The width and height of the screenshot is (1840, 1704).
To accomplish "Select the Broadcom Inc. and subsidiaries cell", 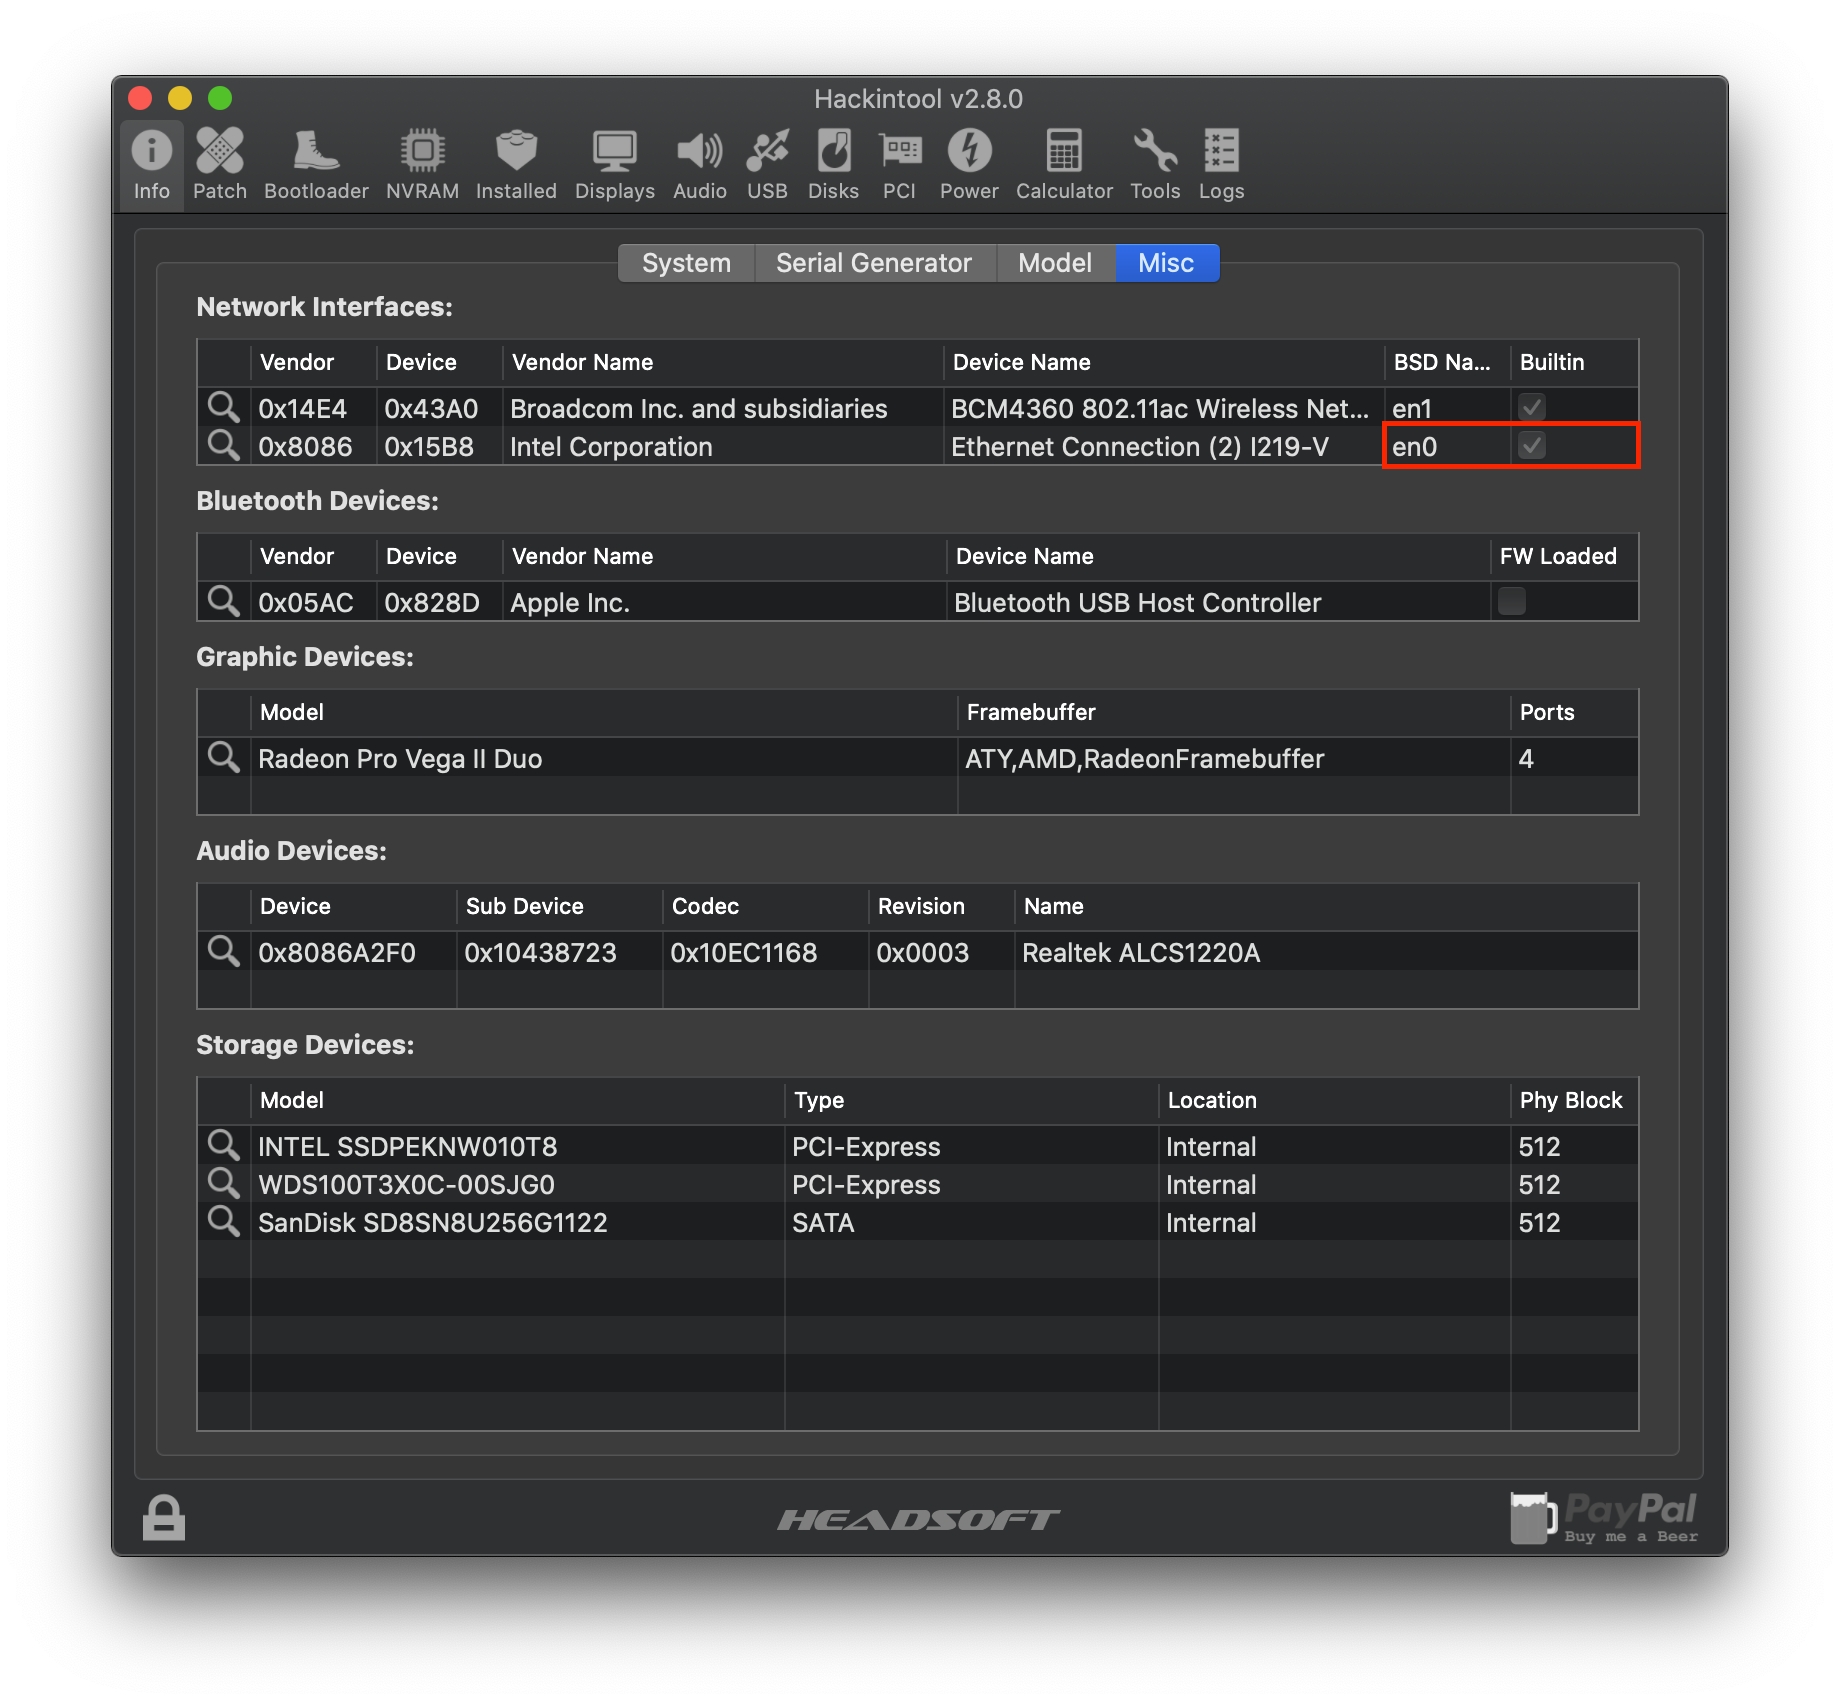I will click(722, 408).
